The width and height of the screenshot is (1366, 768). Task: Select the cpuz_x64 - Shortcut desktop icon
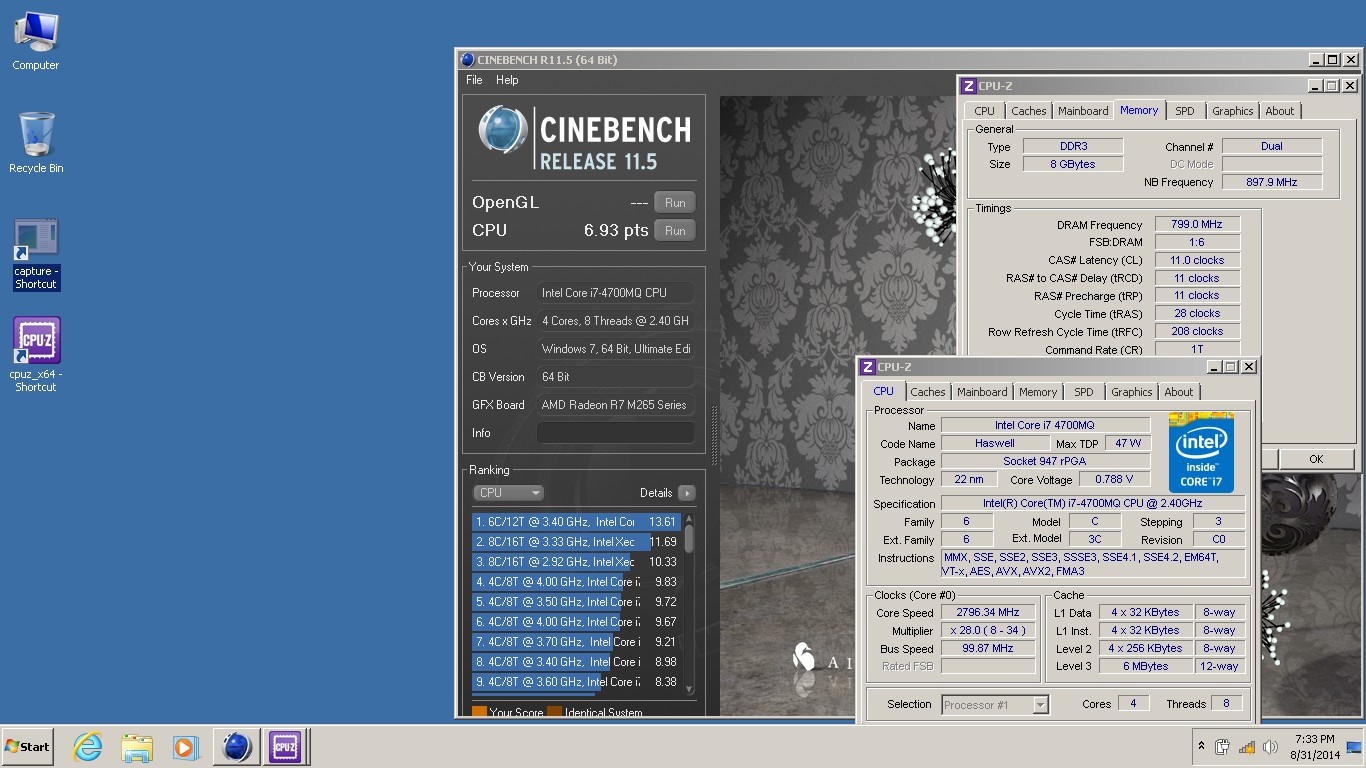point(36,355)
